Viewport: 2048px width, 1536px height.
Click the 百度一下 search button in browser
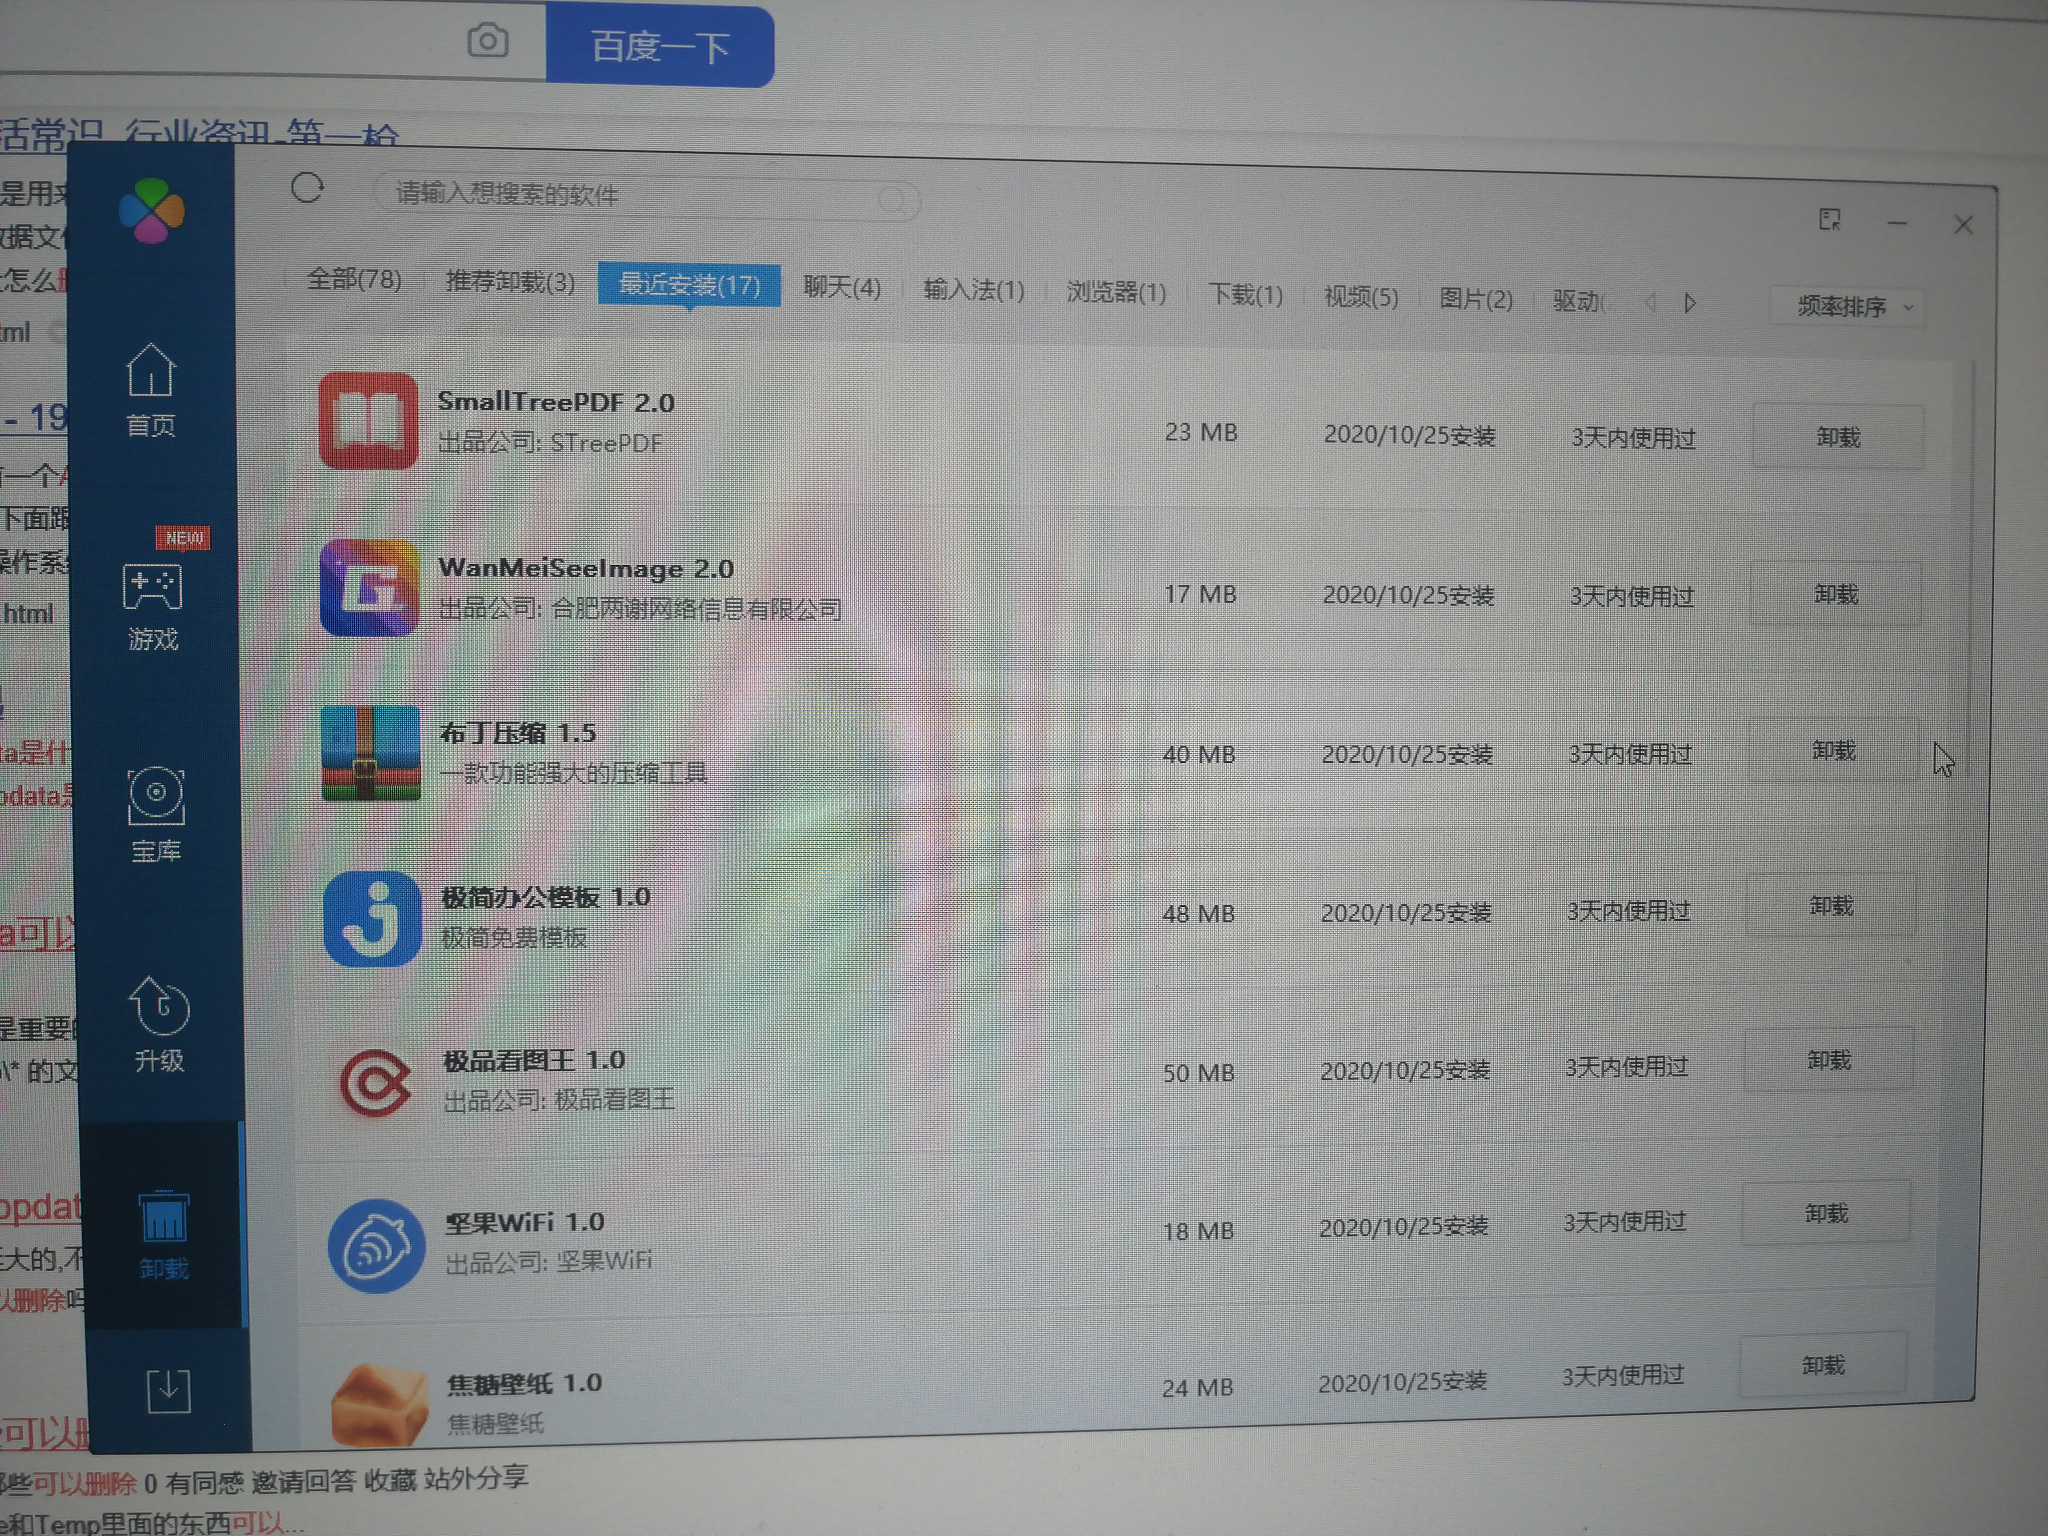tap(660, 46)
